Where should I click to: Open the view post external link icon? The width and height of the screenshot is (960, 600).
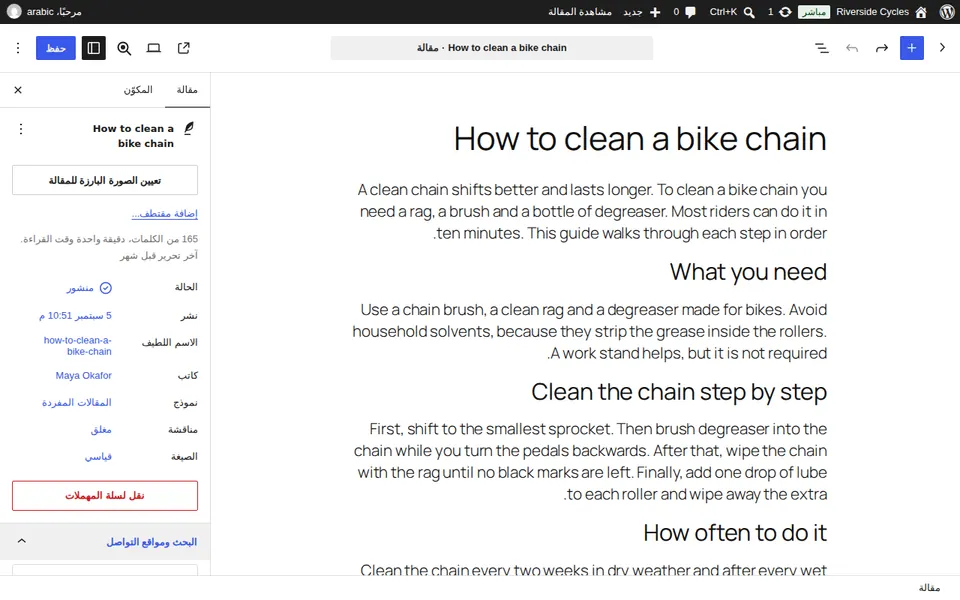[184, 48]
